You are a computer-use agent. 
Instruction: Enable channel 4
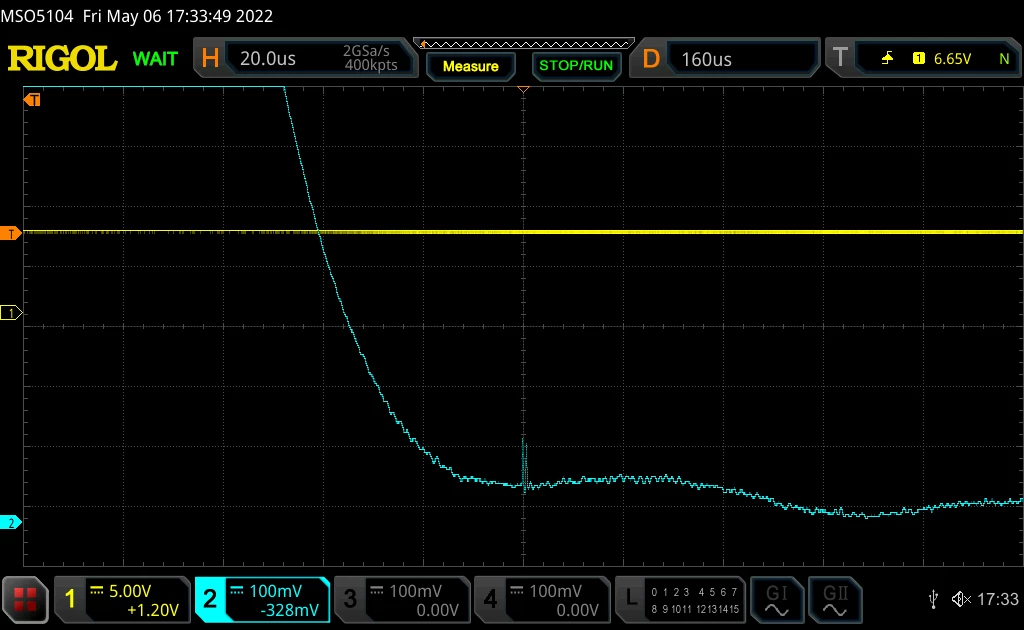point(490,599)
